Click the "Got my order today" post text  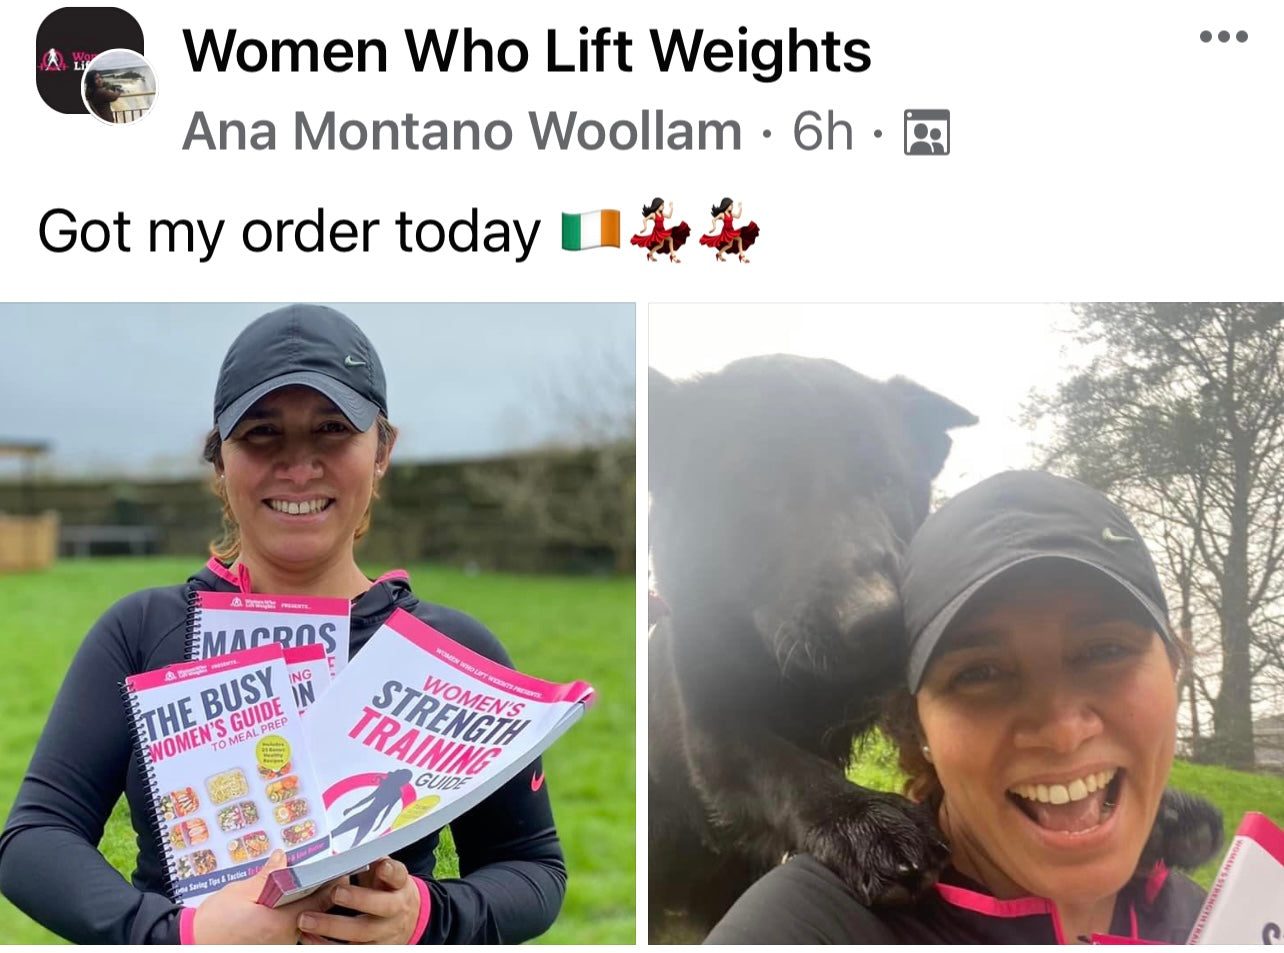pos(289,232)
